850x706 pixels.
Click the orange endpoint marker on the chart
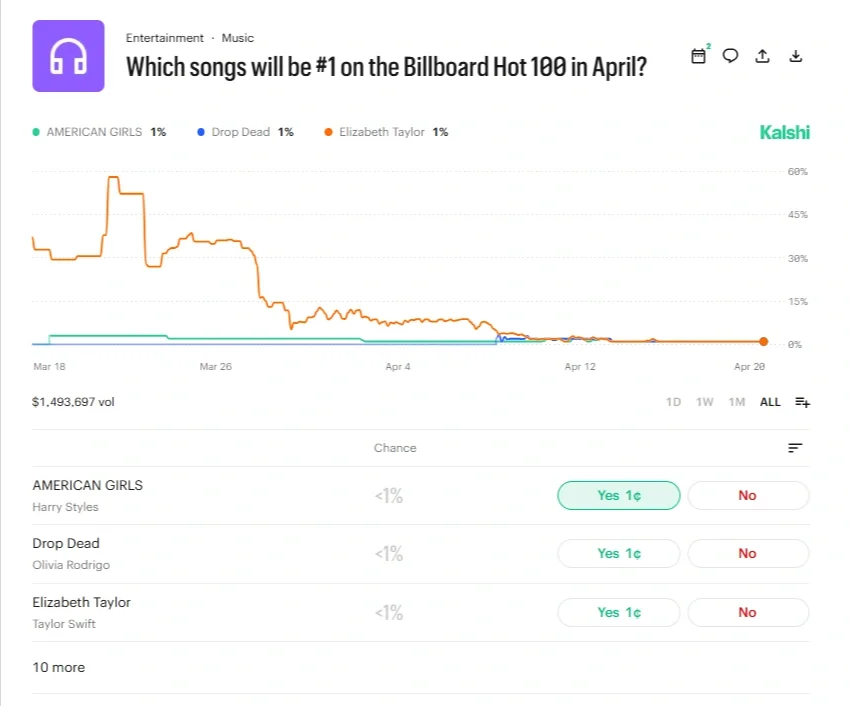click(x=763, y=341)
